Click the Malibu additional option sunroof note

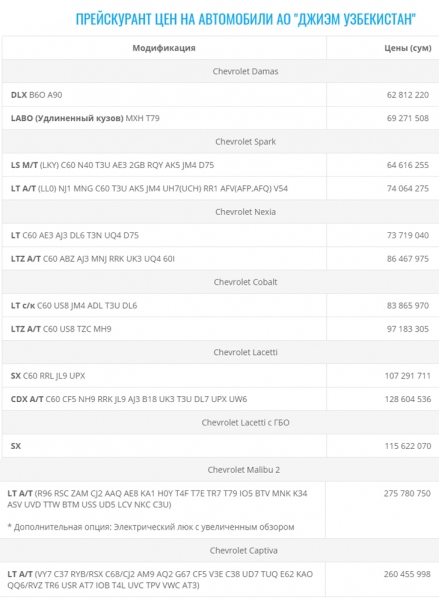(x=151, y=527)
